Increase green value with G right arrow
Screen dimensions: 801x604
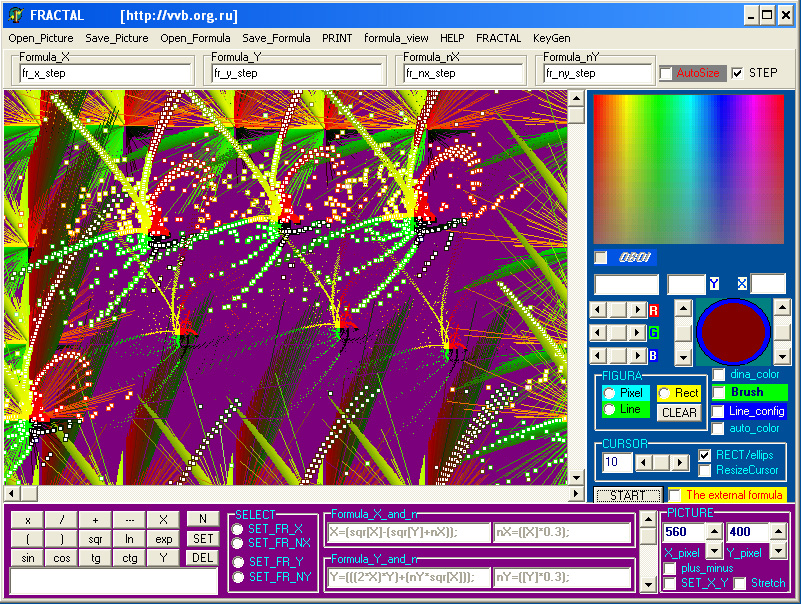tap(637, 333)
